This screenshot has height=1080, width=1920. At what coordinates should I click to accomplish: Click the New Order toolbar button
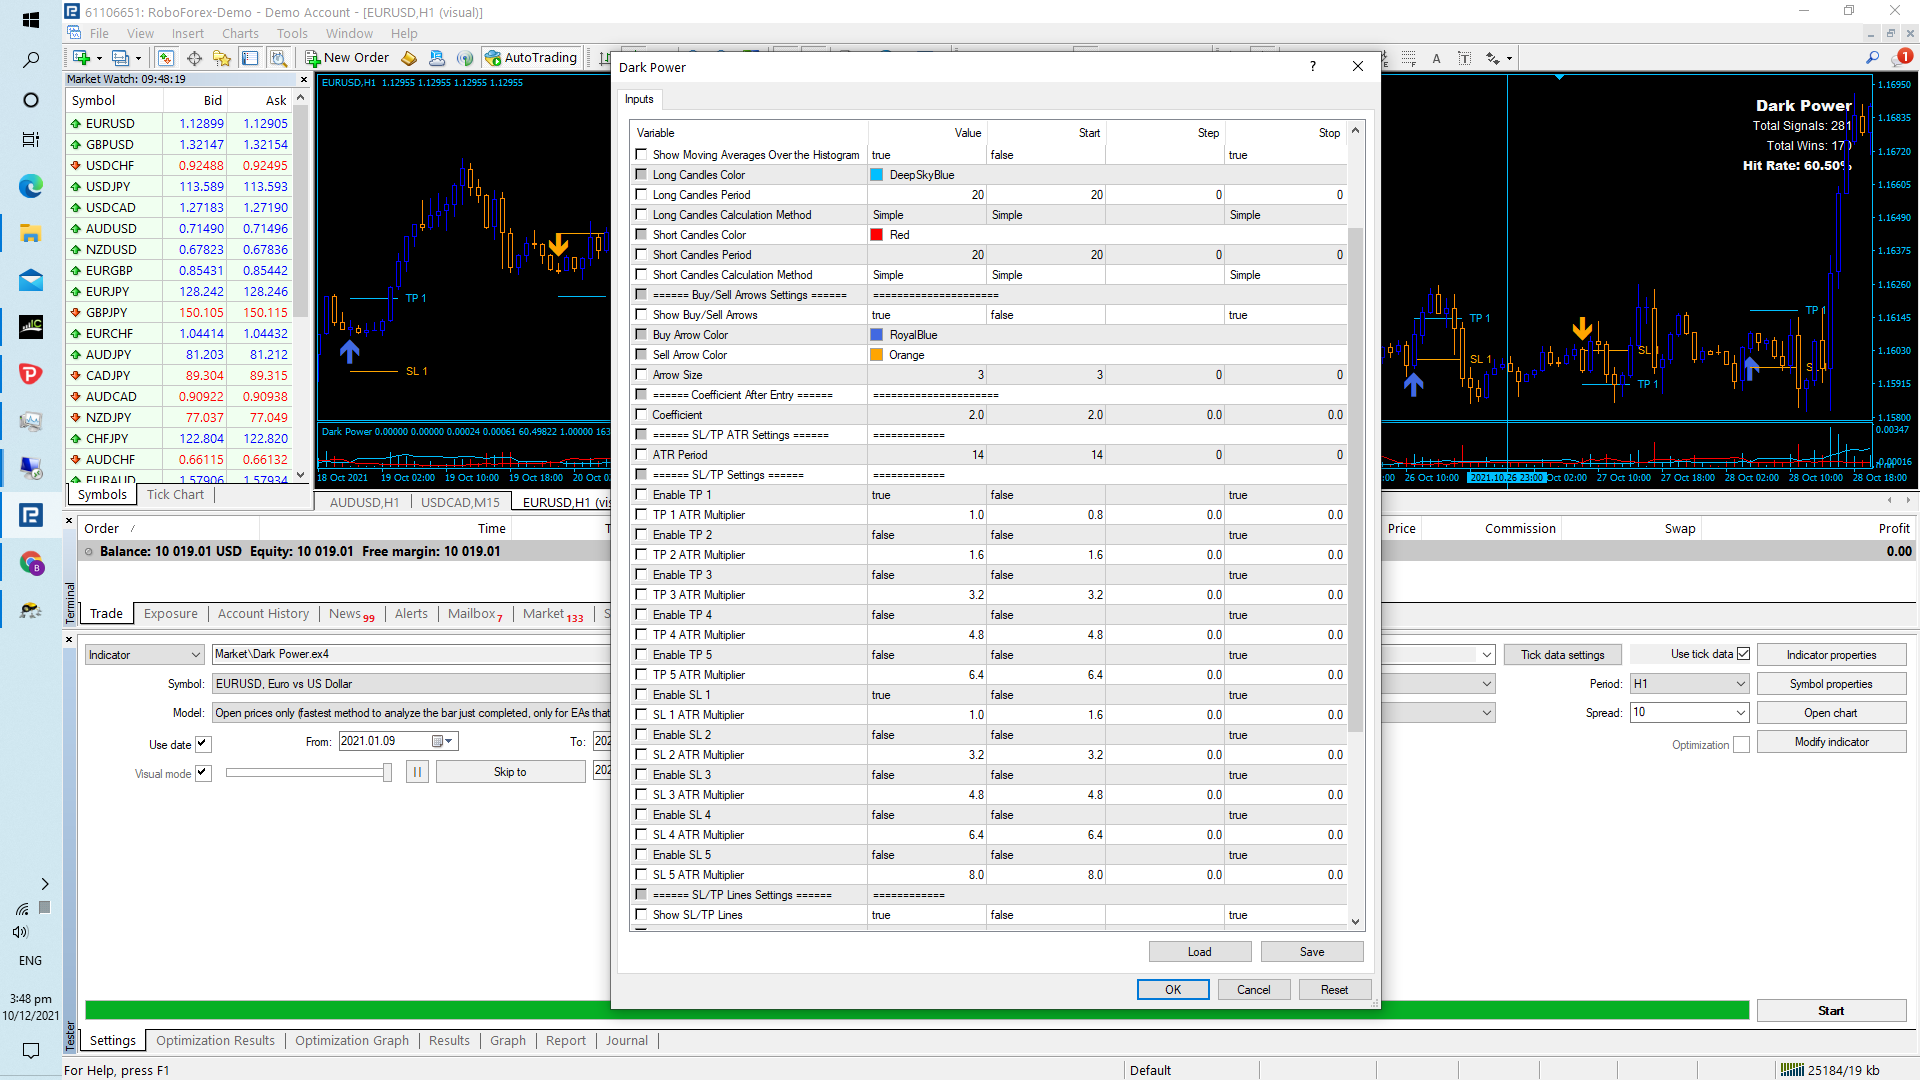[347, 58]
